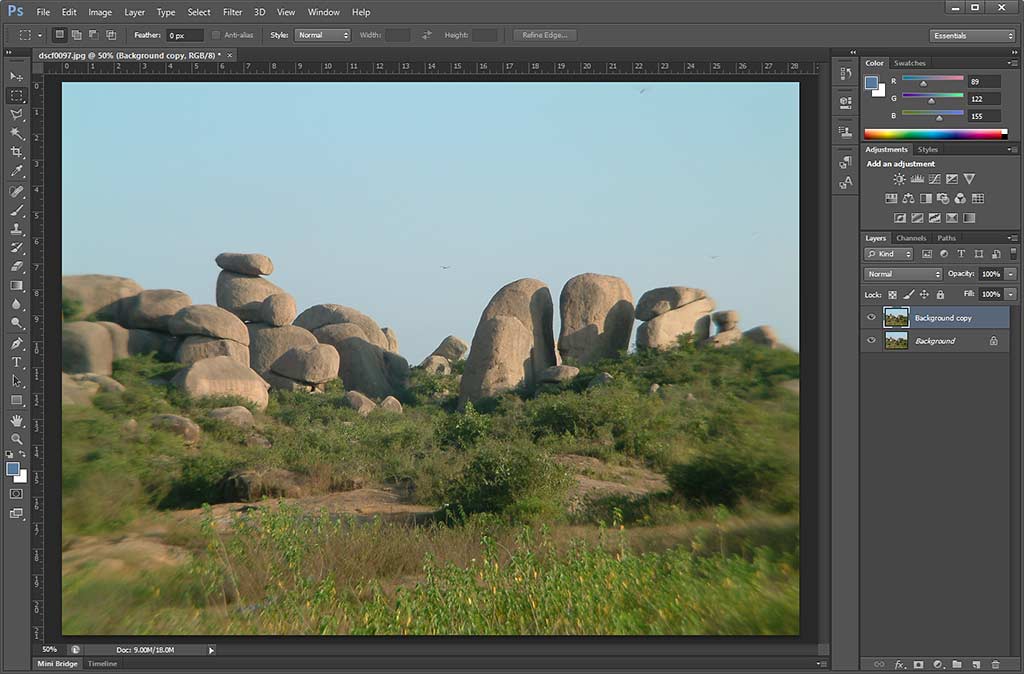Hide the Background layer
This screenshot has height=674, width=1024.
871,340
